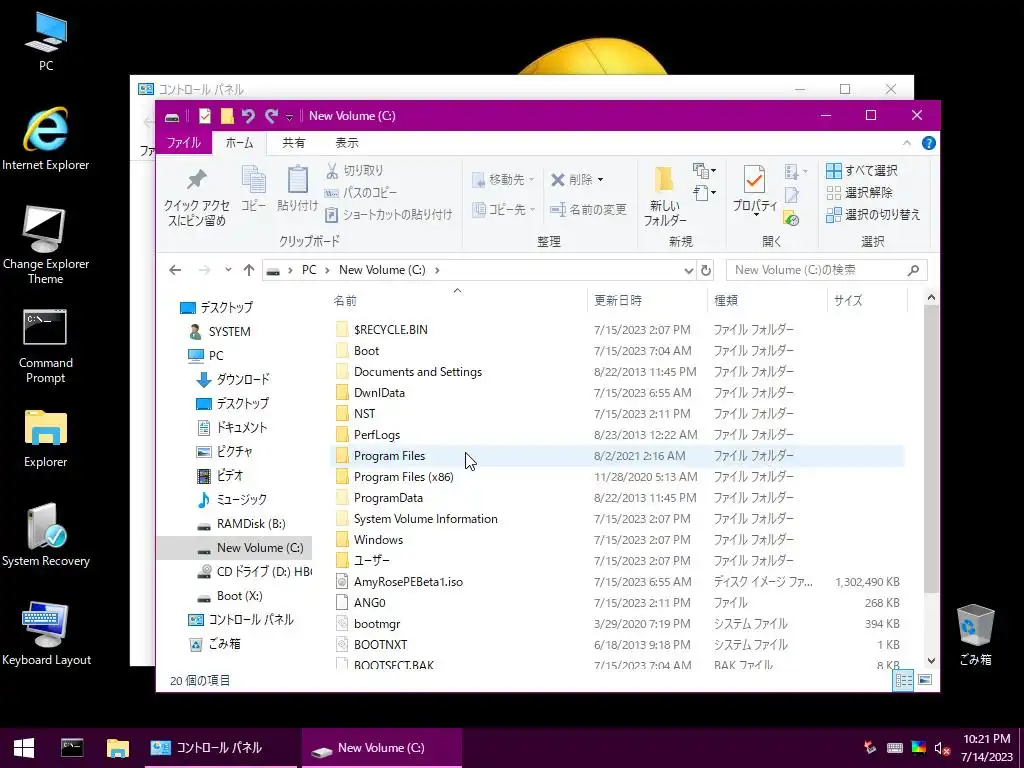Image resolution: width=1024 pixels, height=768 pixels.
Task: Click Cut (切り取り) scissors button
Action: pos(355,170)
